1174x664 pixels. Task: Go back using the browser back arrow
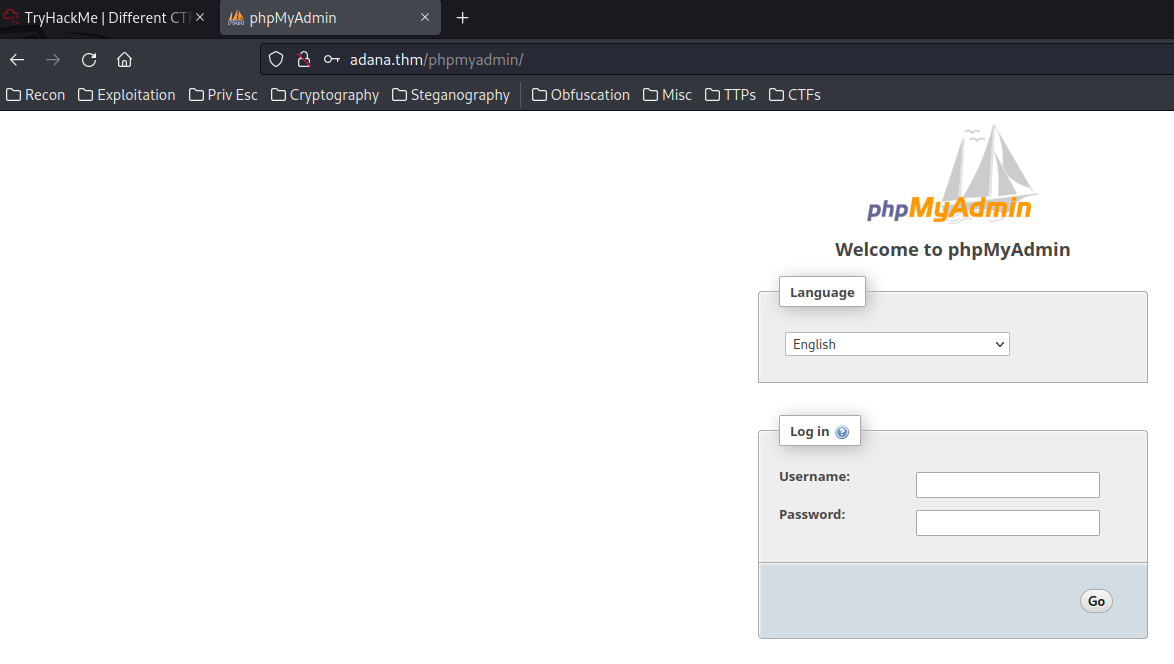pyautogui.click(x=17, y=60)
